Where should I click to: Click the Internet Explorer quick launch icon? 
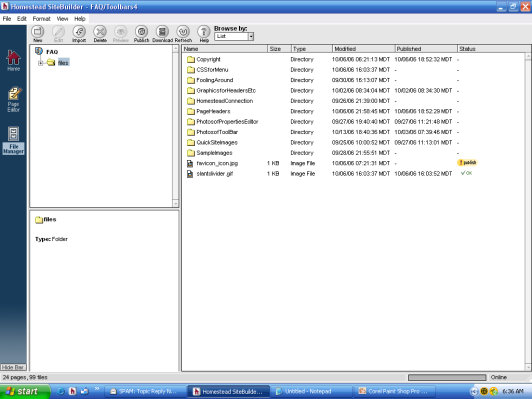coord(61,391)
